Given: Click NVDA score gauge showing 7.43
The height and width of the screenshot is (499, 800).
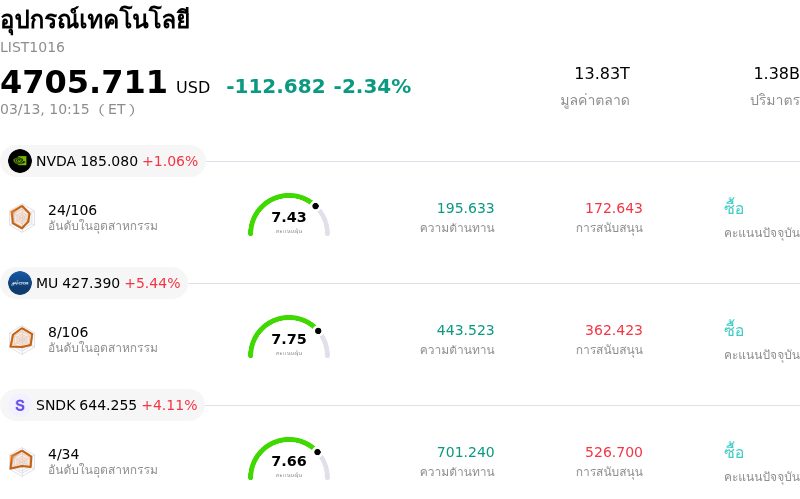Looking at the screenshot, I should (289, 217).
